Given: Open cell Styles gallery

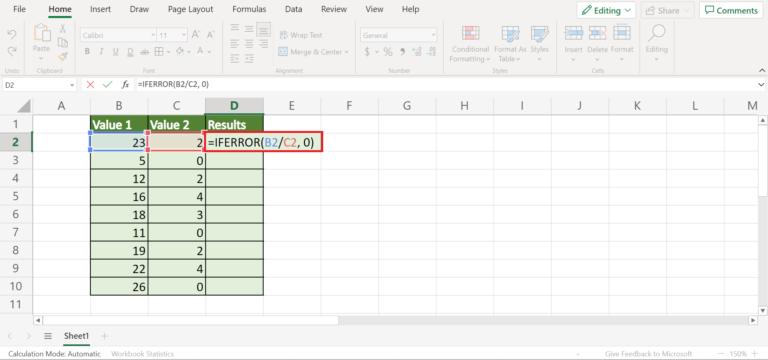Looking at the screenshot, I should (x=539, y=44).
